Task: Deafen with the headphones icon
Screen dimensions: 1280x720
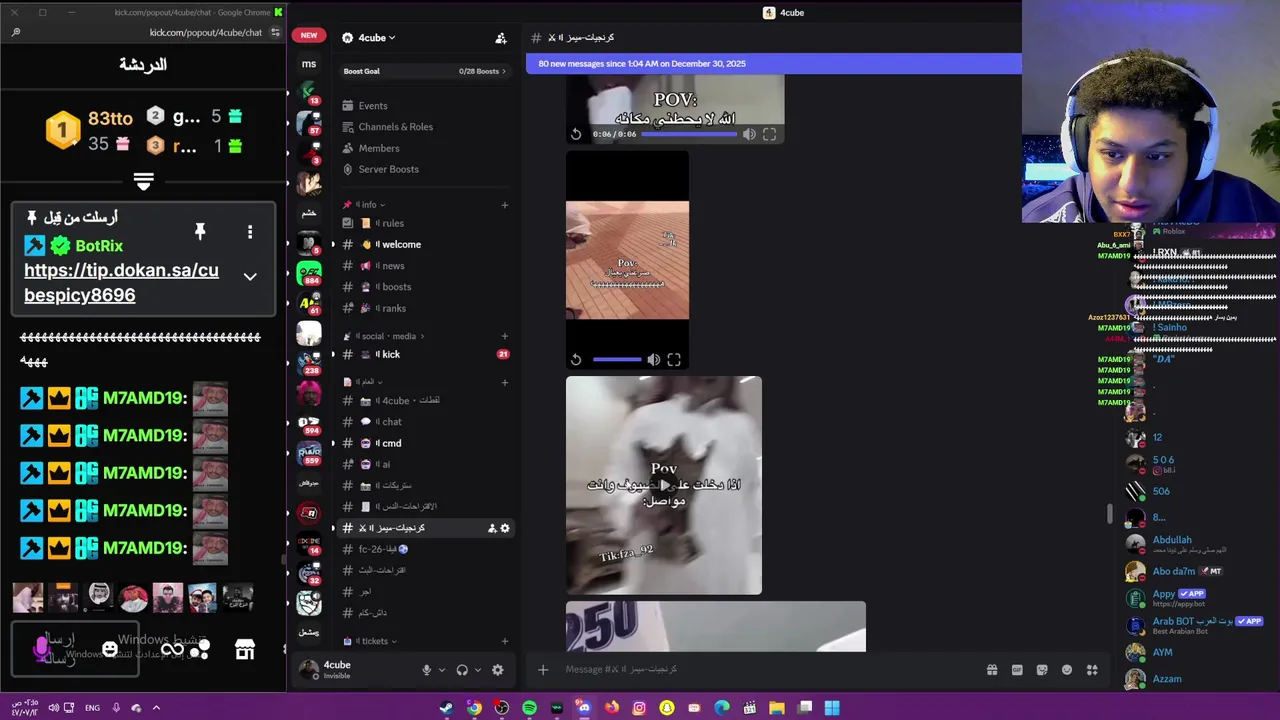Action: (462, 670)
